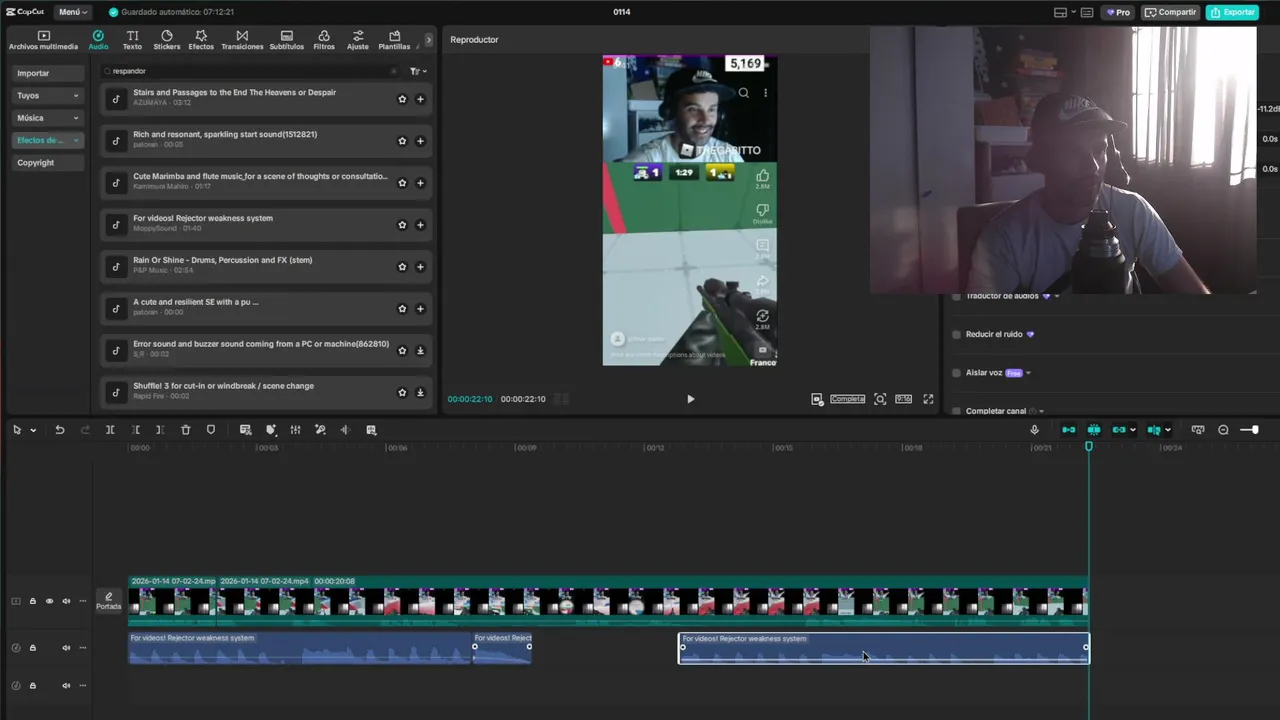
Task: Add 'Stairs and Passages' track with plus icon
Action: click(420, 99)
